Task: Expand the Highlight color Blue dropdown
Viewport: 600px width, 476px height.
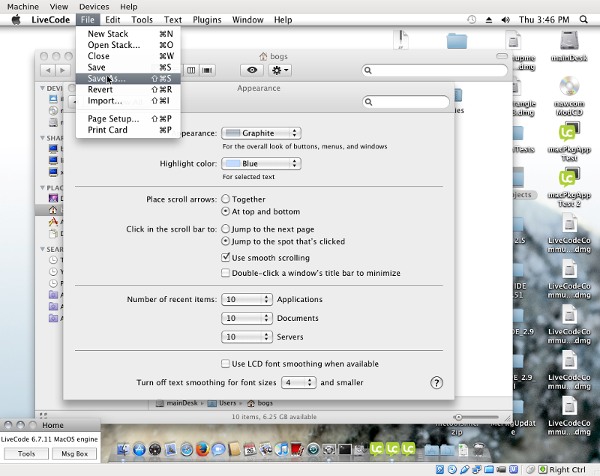Action: tap(261, 163)
